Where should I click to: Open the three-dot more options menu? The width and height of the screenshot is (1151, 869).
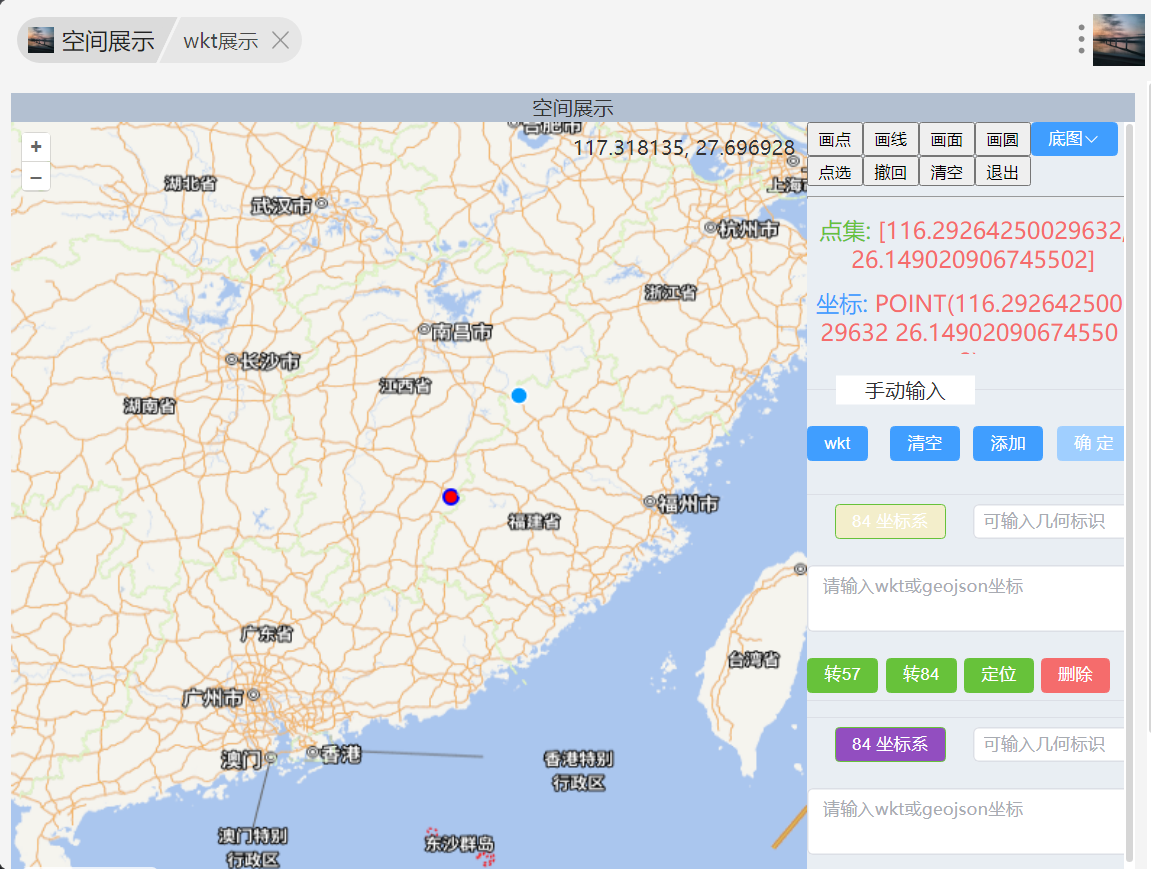(1081, 39)
